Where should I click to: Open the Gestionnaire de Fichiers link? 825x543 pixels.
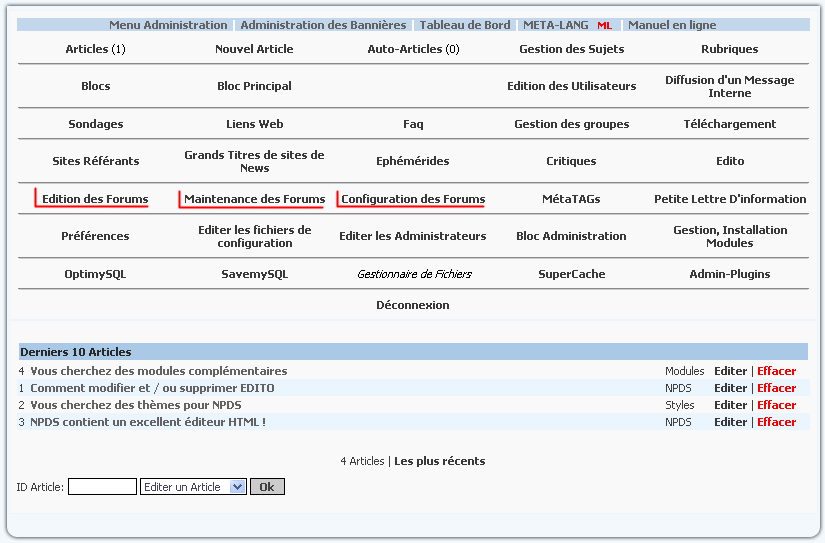coord(414,274)
